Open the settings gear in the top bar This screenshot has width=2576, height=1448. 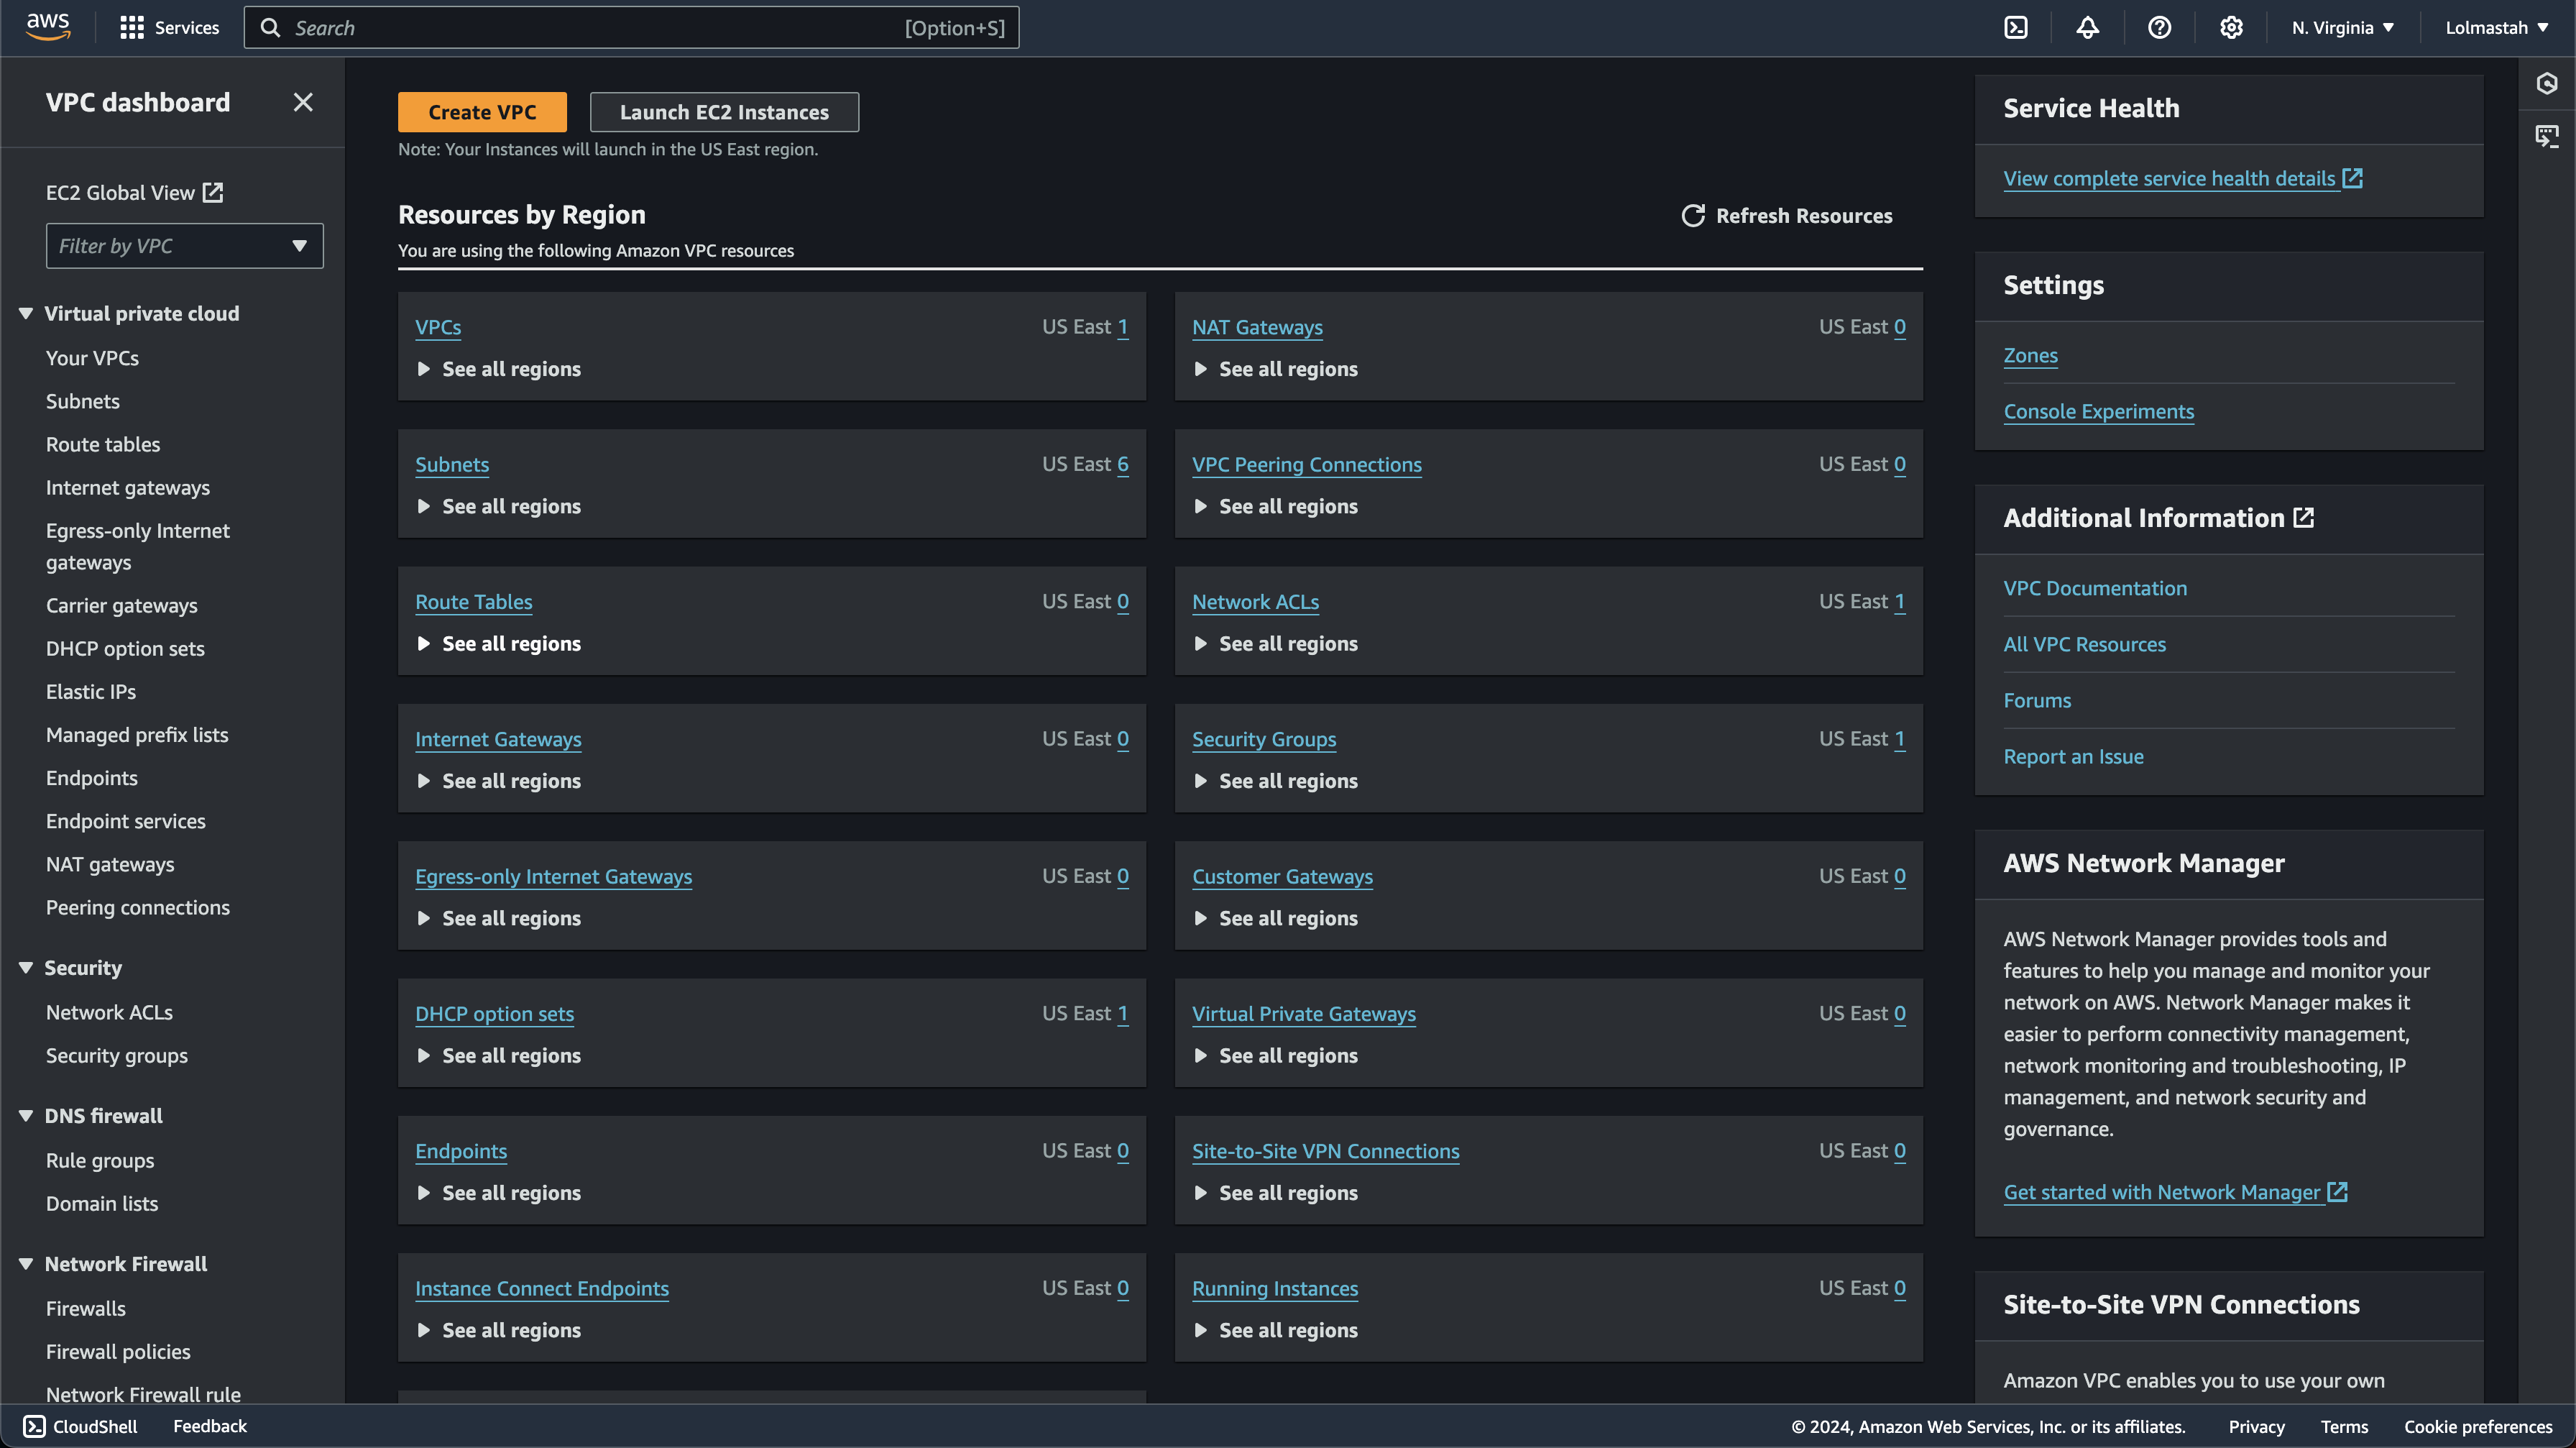click(2231, 28)
